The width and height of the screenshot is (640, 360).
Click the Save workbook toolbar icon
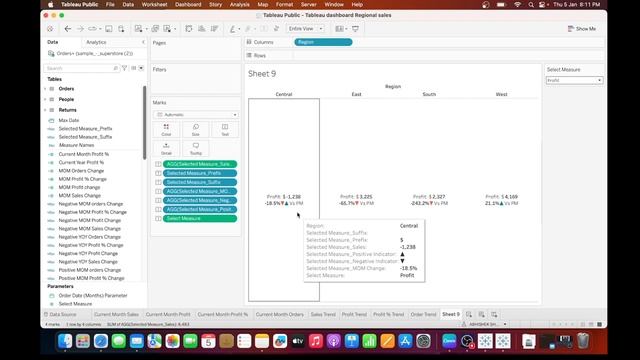click(109, 29)
